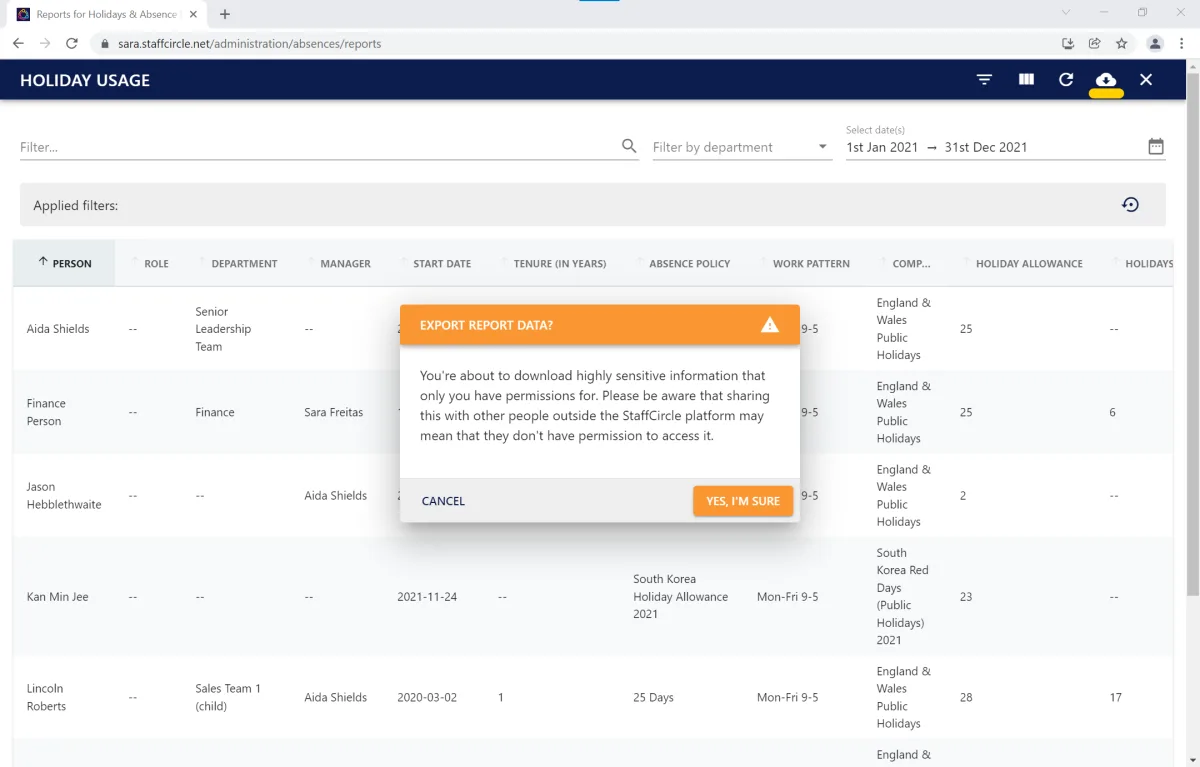This screenshot has width=1200, height=767.
Task: Click the site lock icon
Action: [x=103, y=44]
